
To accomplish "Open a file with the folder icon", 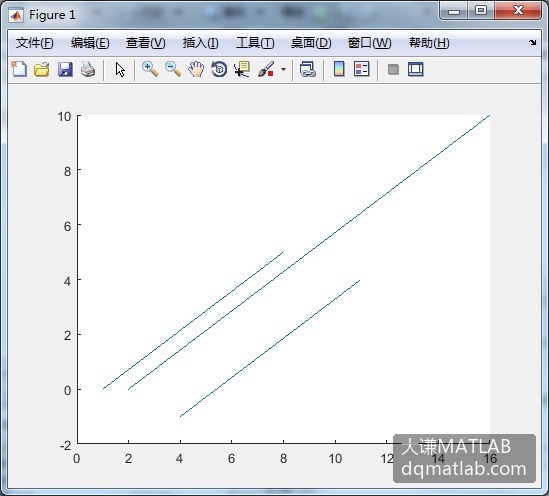I will point(42,69).
